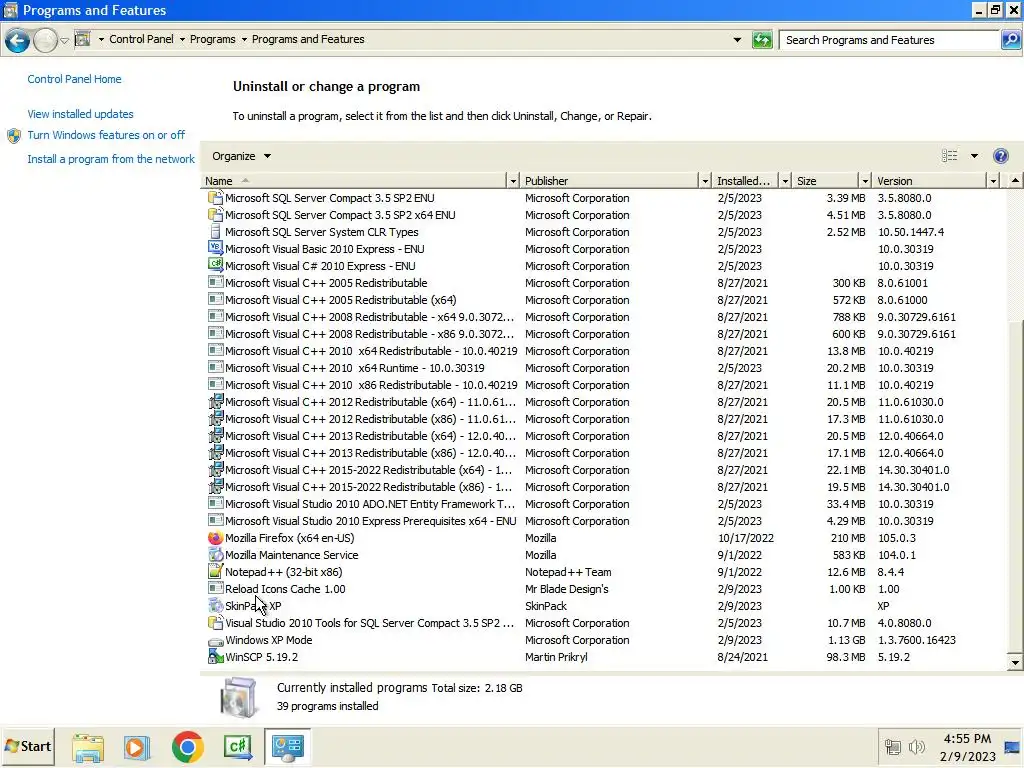The width and height of the screenshot is (1024, 768).
Task: Click the Control Panel taskbar icon
Action: pyautogui.click(x=287, y=746)
